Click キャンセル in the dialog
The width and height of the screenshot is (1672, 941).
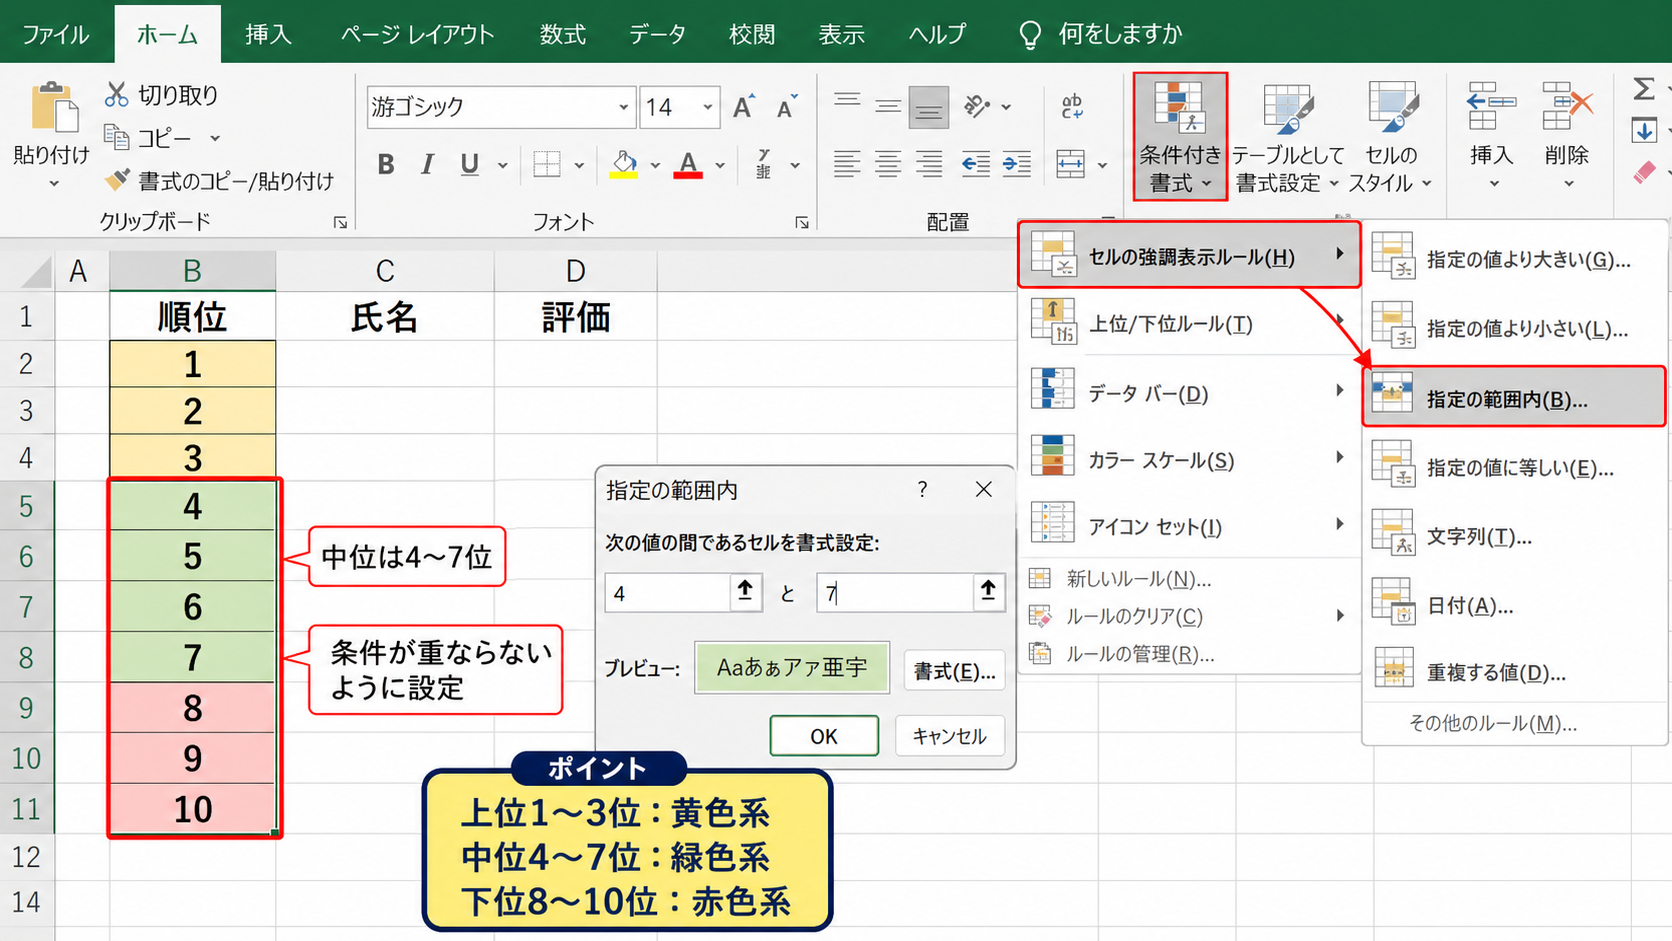click(x=949, y=736)
